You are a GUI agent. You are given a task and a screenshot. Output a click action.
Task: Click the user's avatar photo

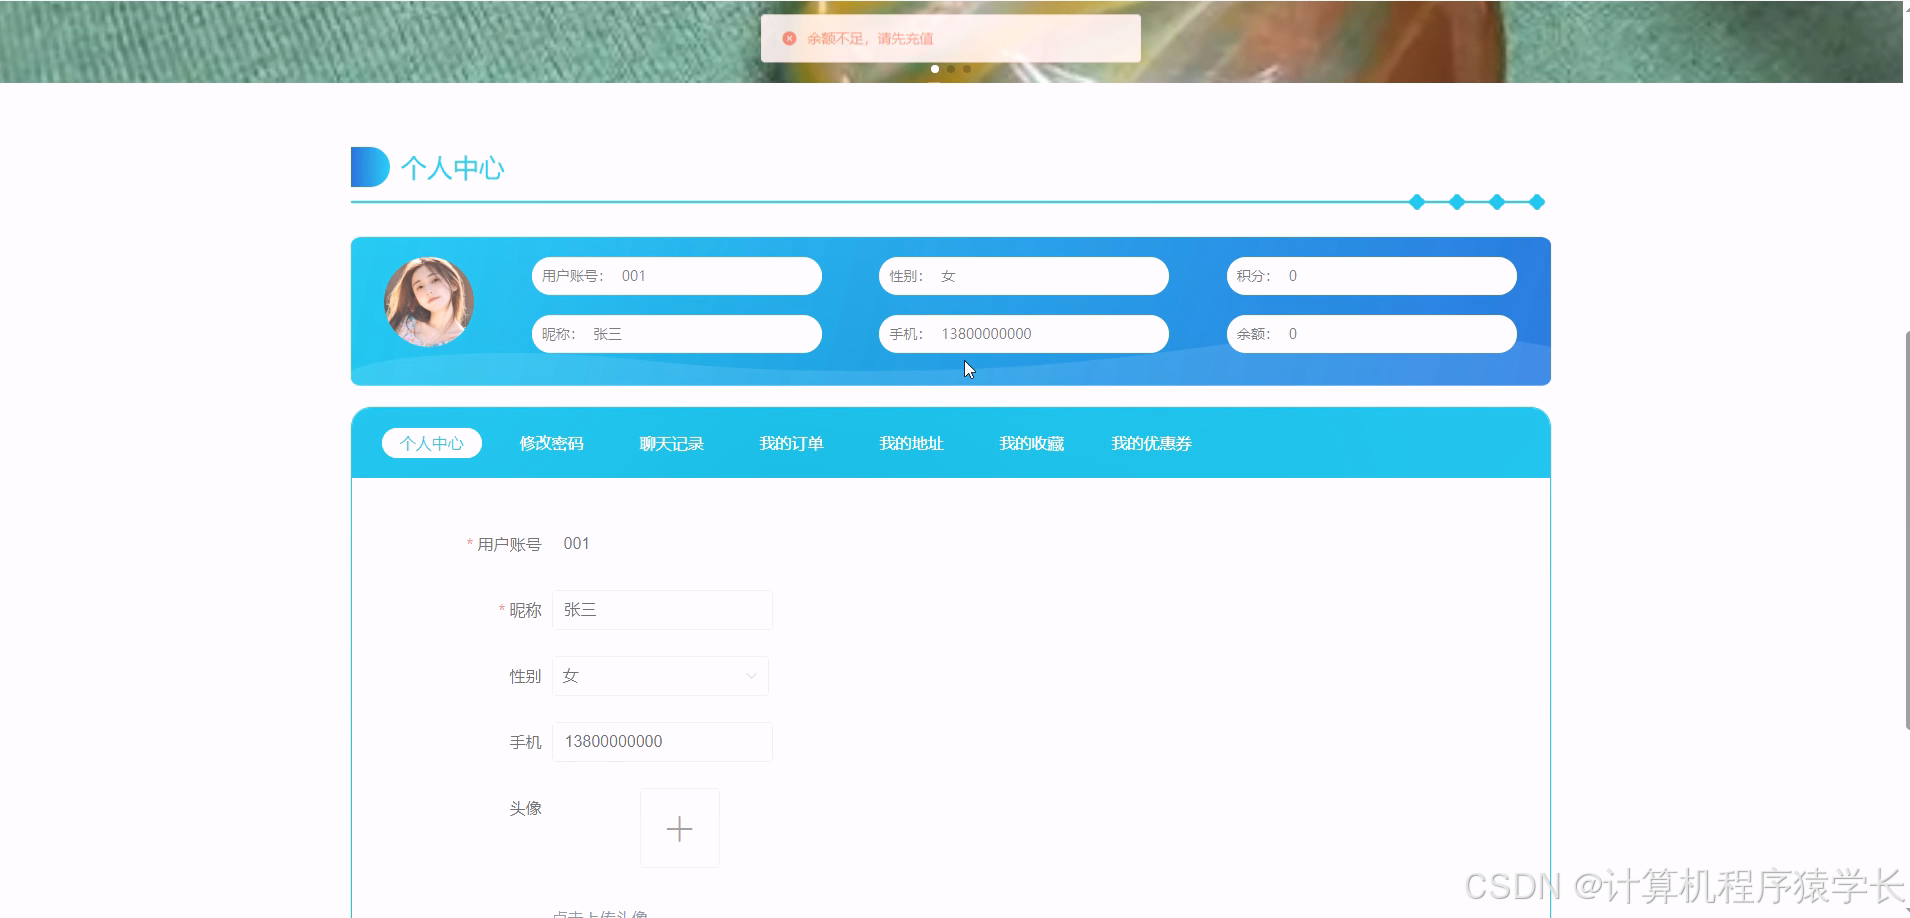coord(429,301)
